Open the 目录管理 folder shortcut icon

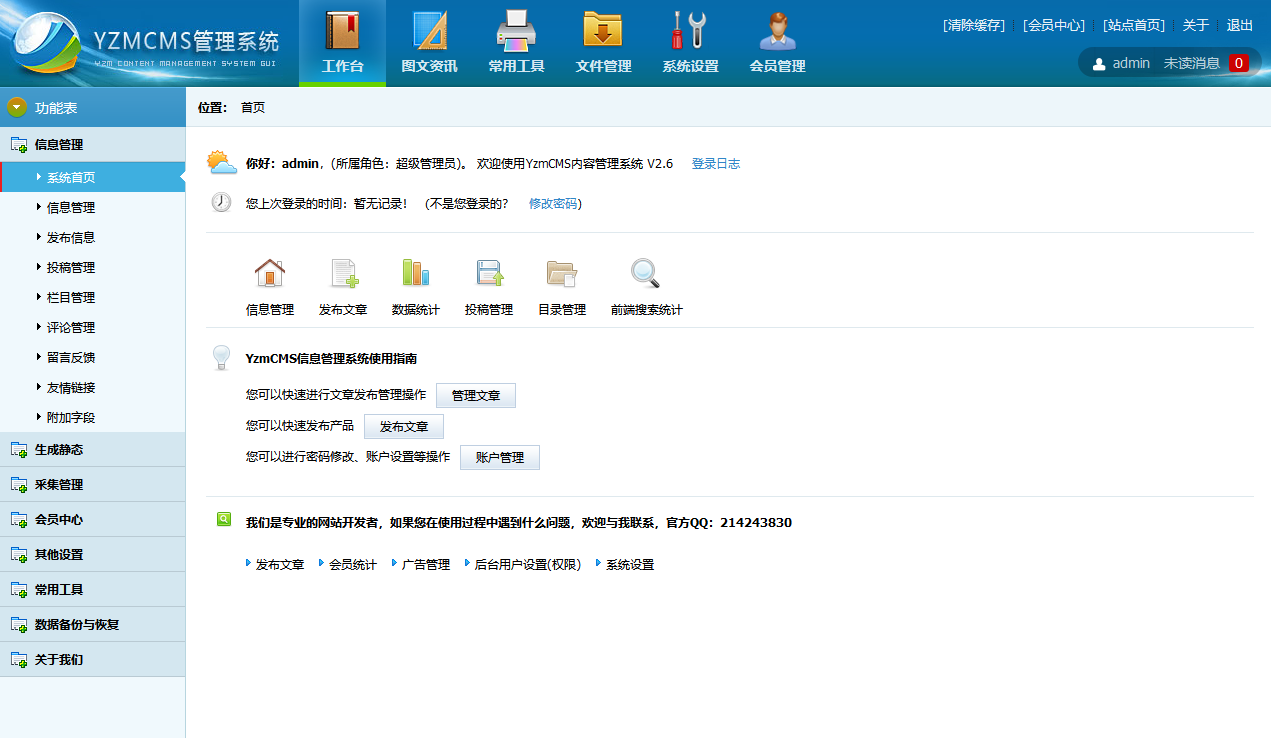point(561,273)
